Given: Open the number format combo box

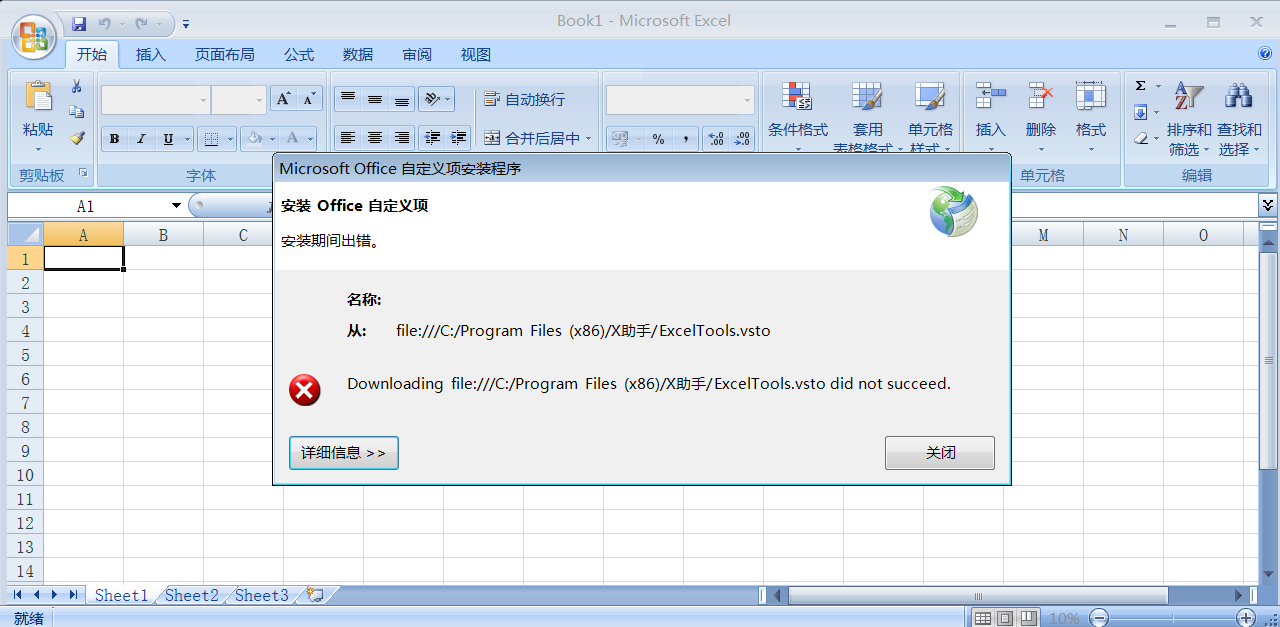Looking at the screenshot, I should pyautogui.click(x=680, y=100).
